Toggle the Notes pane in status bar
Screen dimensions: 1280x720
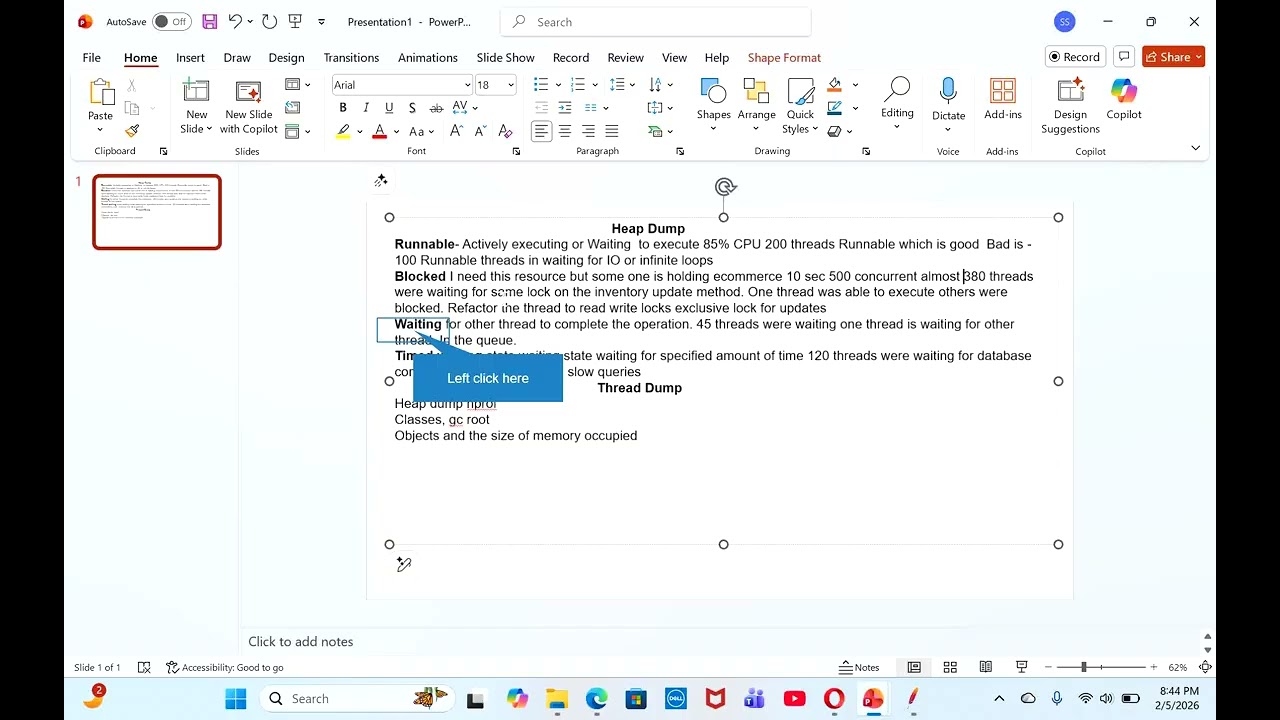coord(859,667)
